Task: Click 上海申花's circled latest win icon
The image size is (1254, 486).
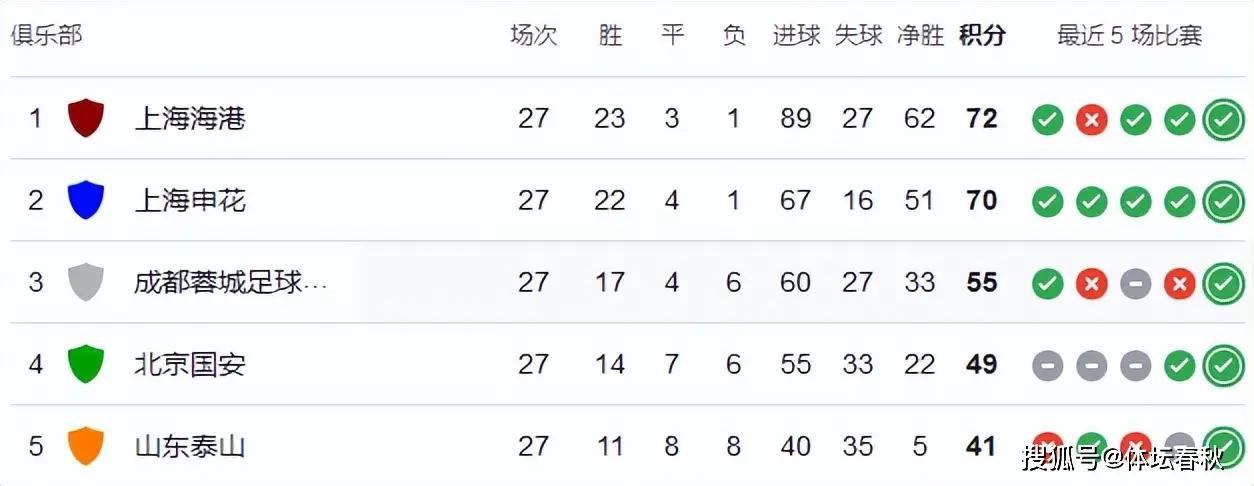Action: (1222, 202)
